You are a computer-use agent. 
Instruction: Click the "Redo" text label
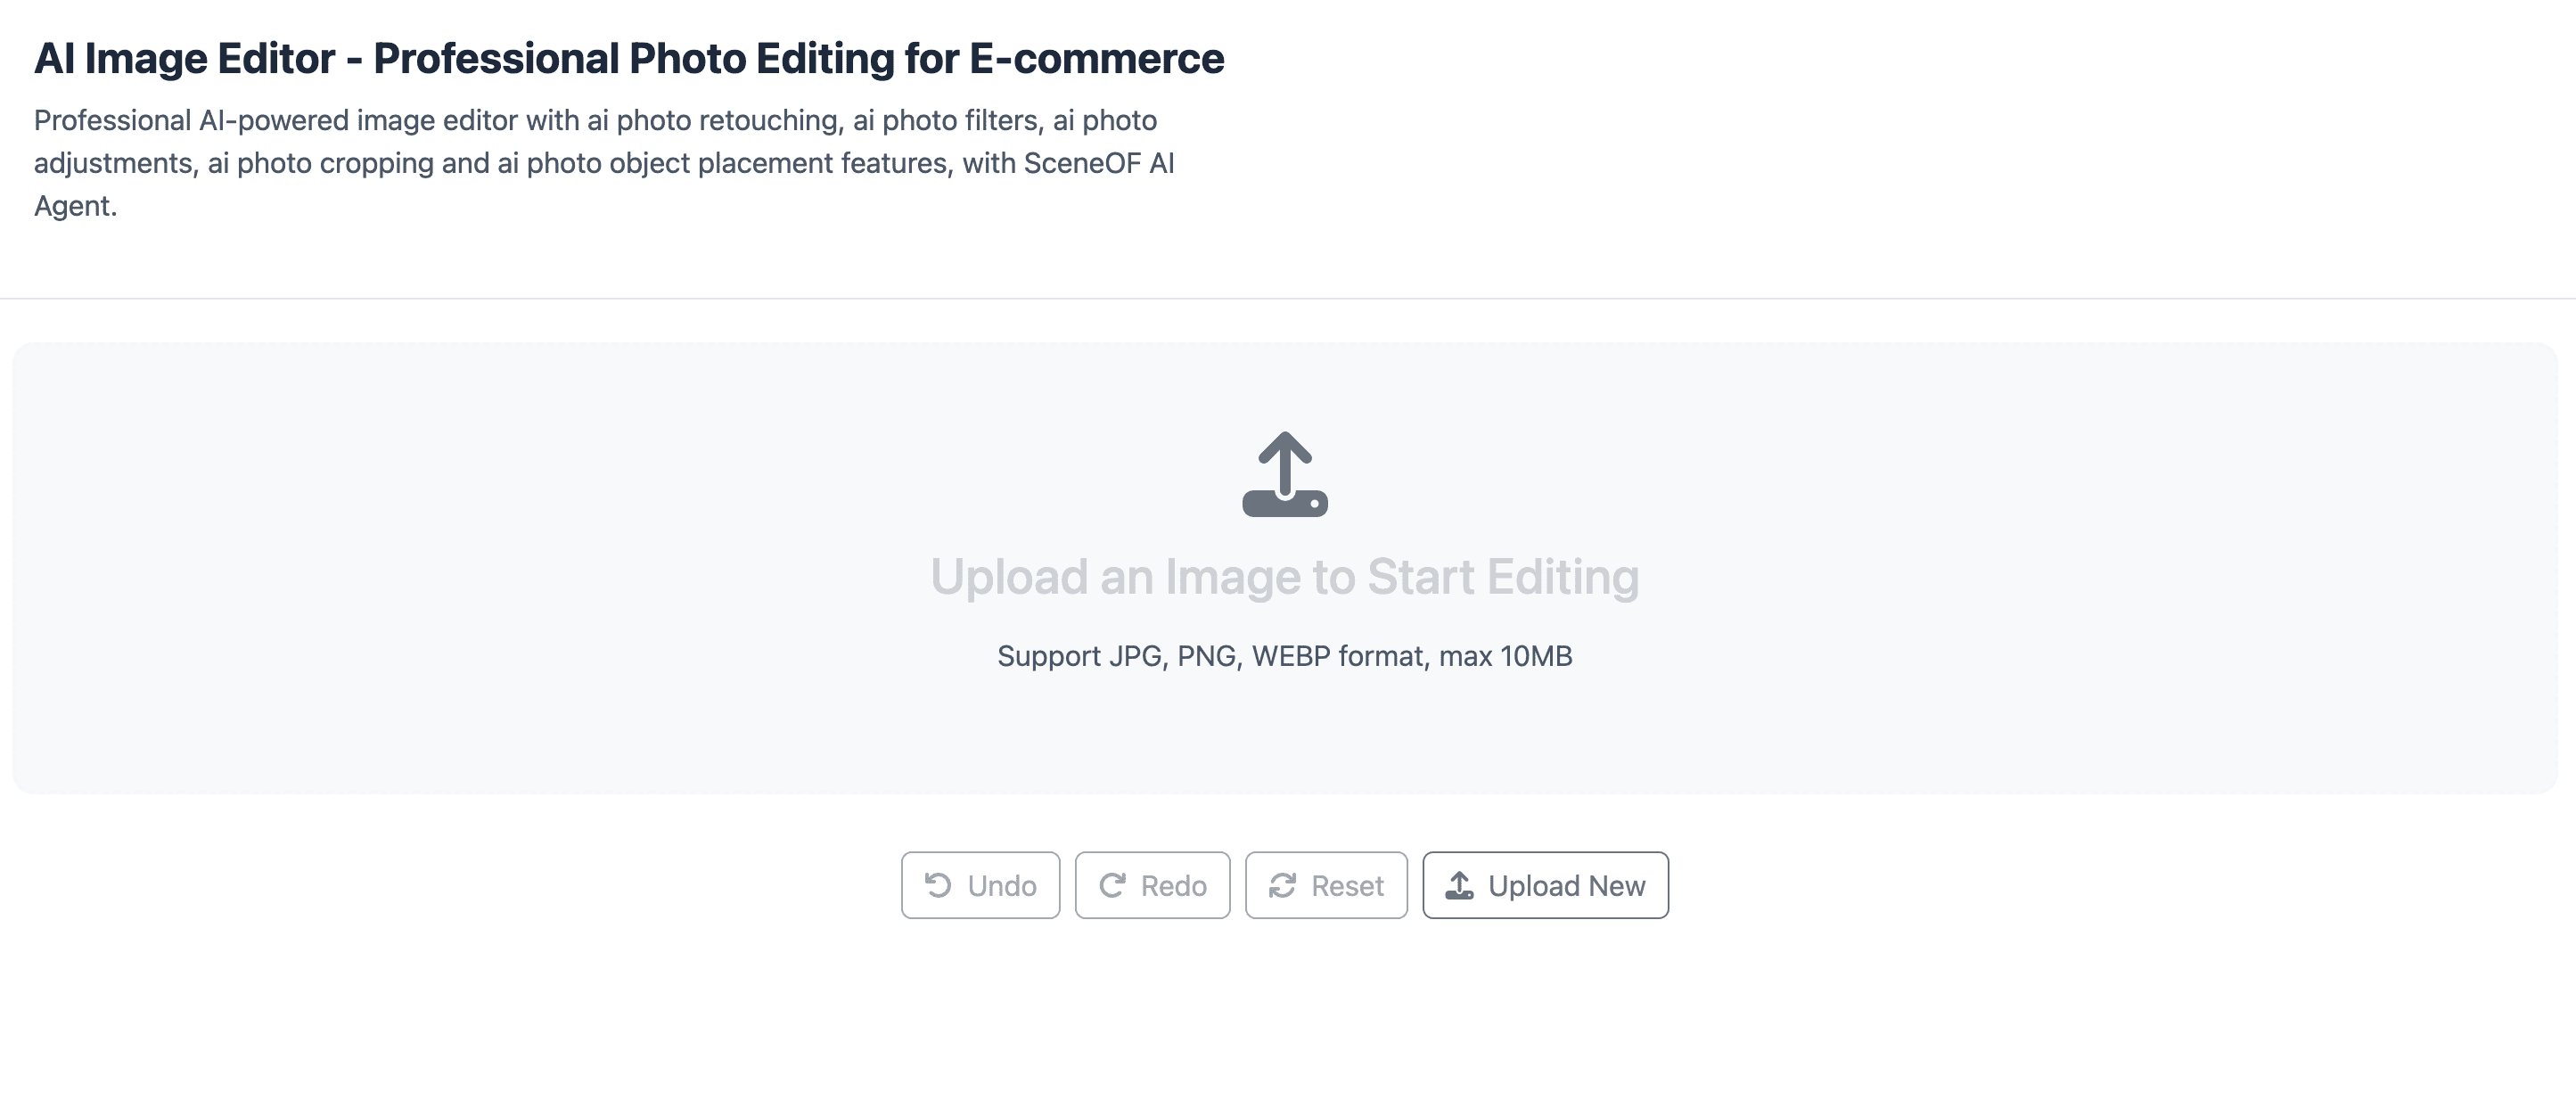pos(1173,886)
